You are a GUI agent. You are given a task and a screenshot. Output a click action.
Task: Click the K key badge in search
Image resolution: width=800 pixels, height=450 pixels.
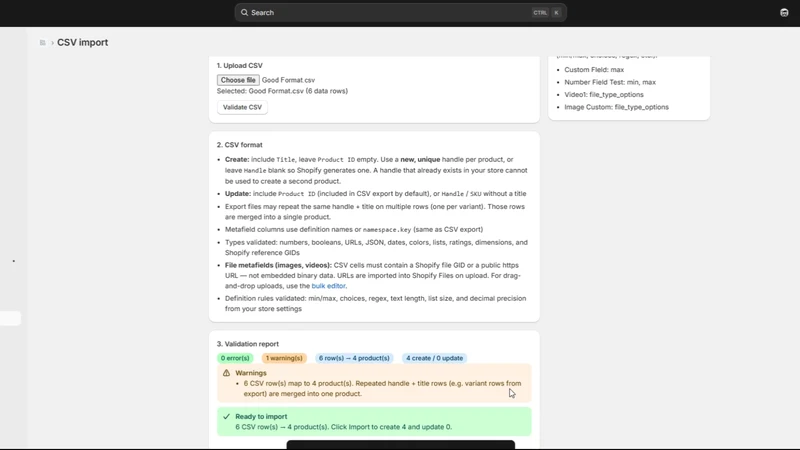point(556,12)
